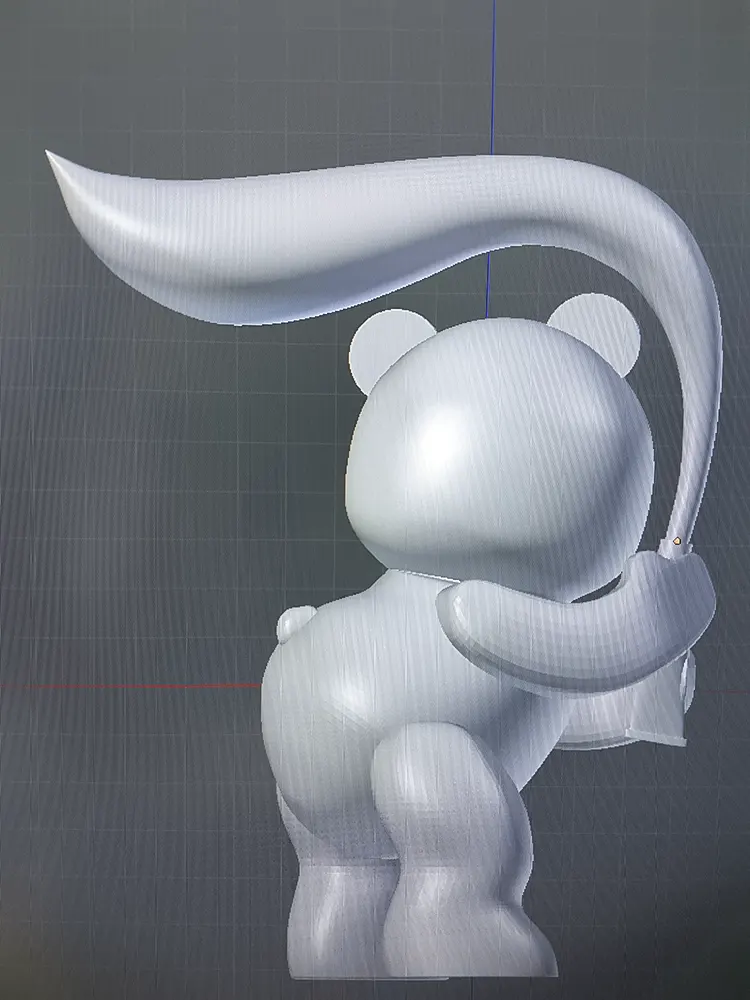Click the small round tail nub
The image size is (750, 1000).
290,625
